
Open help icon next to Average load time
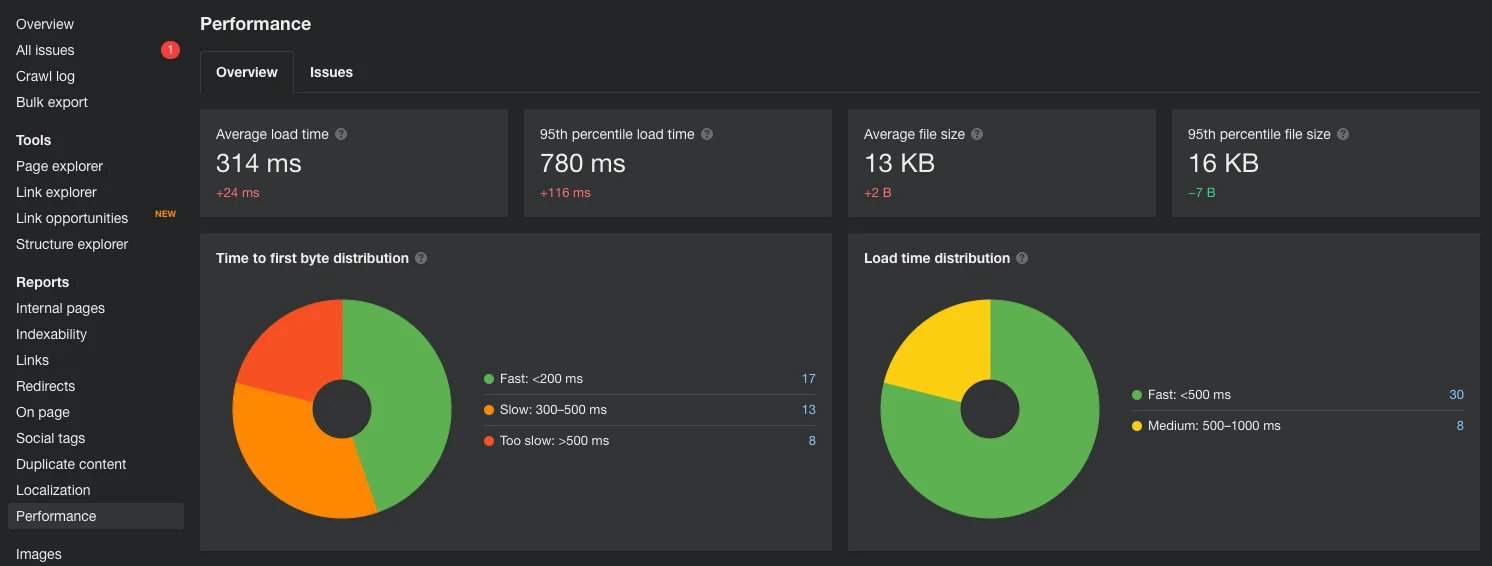(x=341, y=134)
